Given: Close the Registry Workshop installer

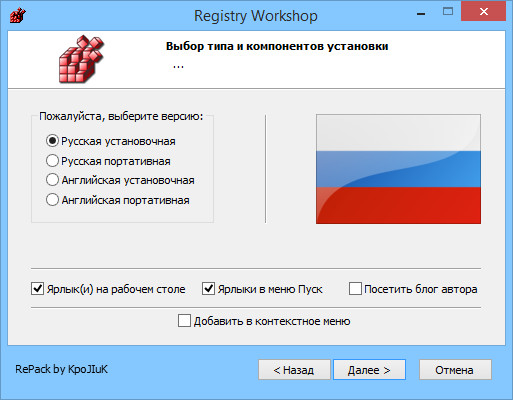Looking at the screenshot, I should pyautogui.click(x=483, y=12).
